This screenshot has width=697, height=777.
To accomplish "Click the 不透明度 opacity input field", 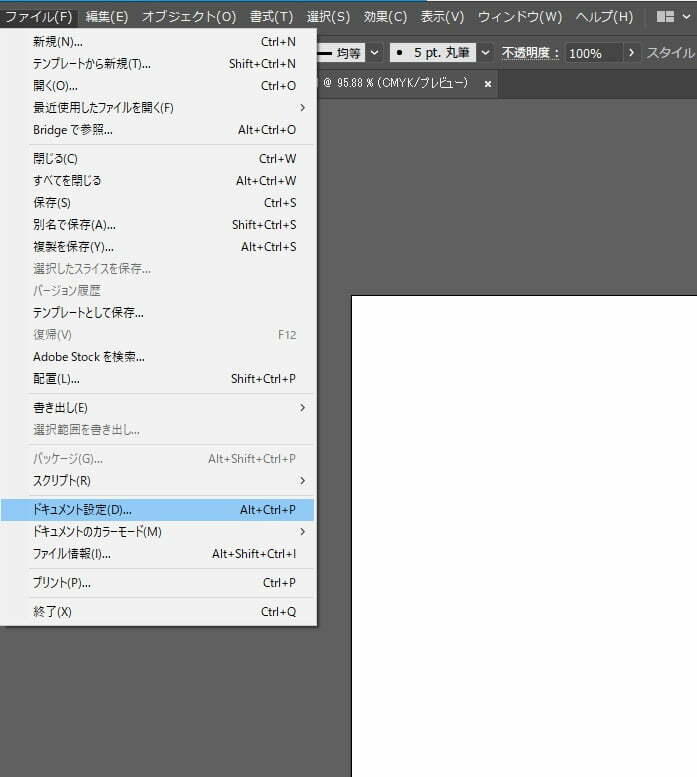I will (x=592, y=53).
